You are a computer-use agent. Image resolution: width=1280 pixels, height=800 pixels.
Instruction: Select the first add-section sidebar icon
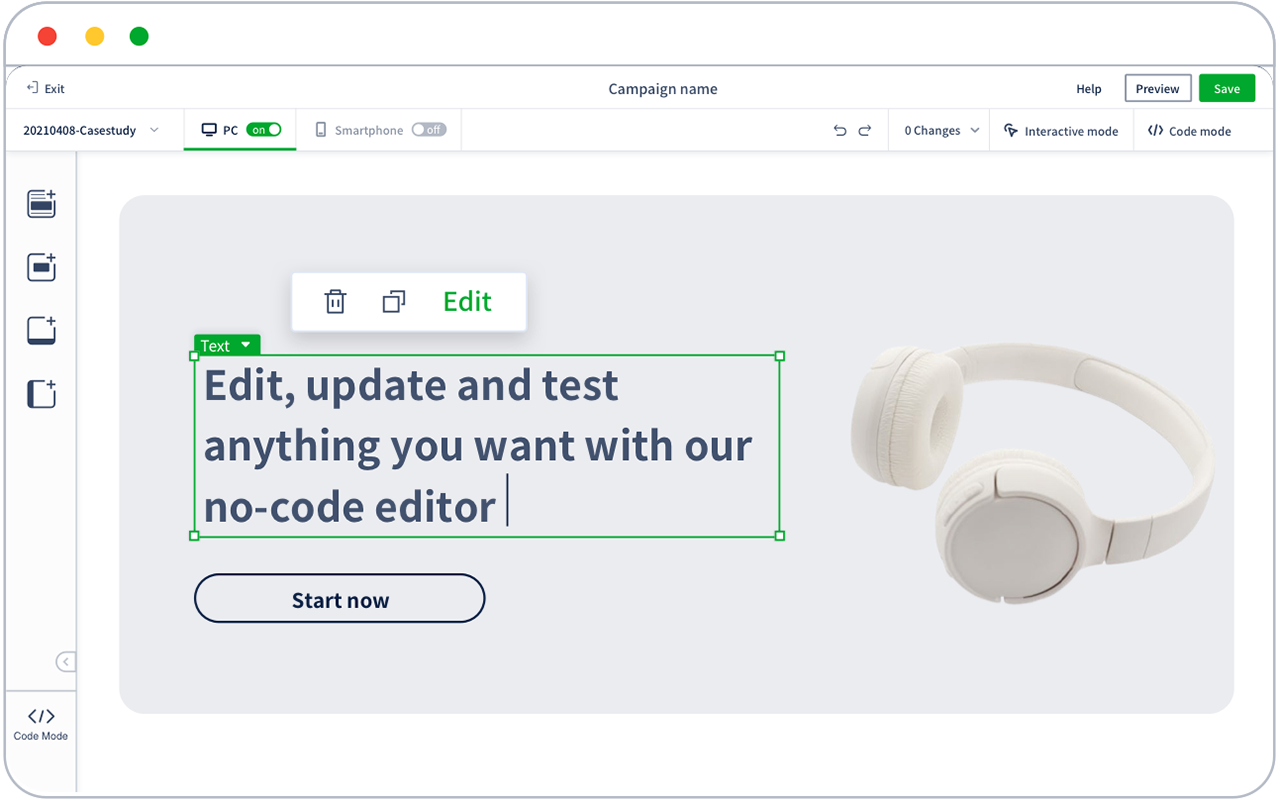(x=41, y=204)
